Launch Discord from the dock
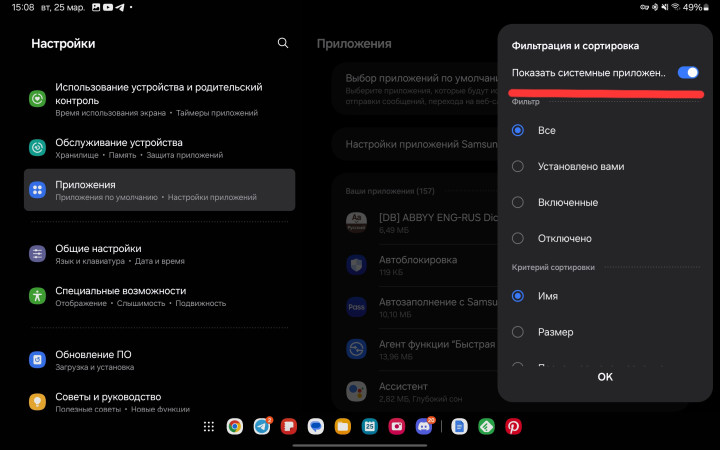The image size is (720, 450). (423, 426)
